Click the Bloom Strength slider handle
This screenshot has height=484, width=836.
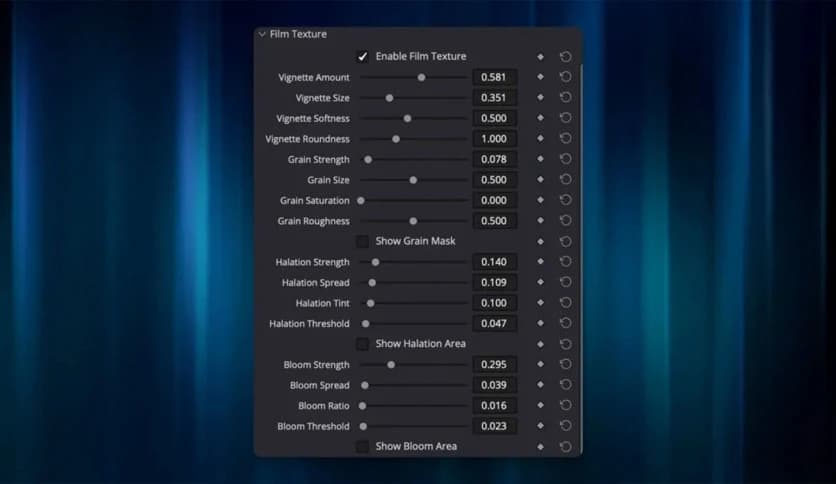391,365
